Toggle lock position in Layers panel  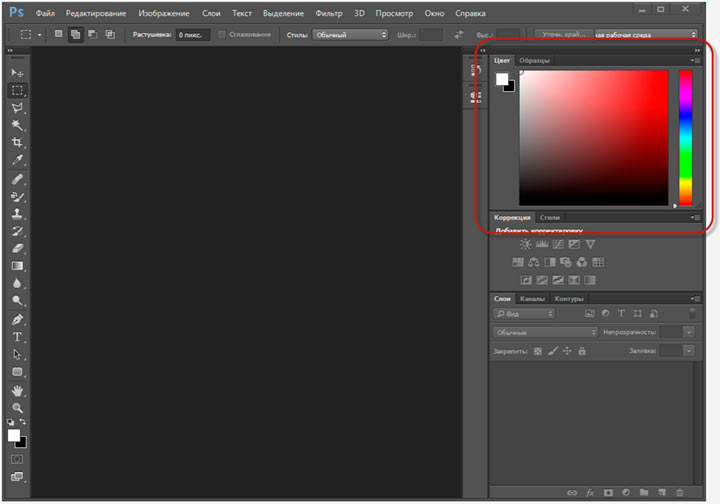(x=568, y=351)
